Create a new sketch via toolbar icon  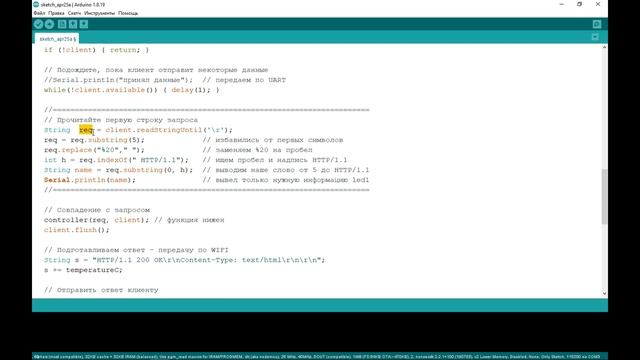[x=62, y=24]
